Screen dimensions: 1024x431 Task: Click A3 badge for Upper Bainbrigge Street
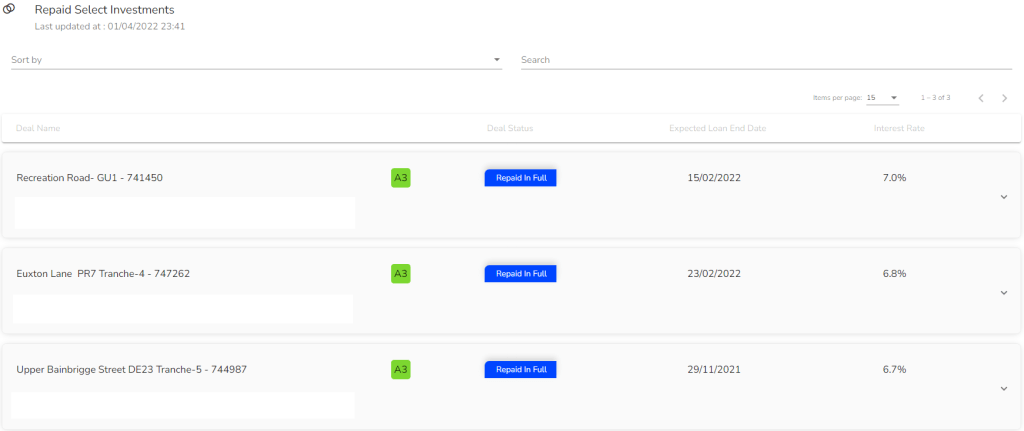(x=401, y=369)
